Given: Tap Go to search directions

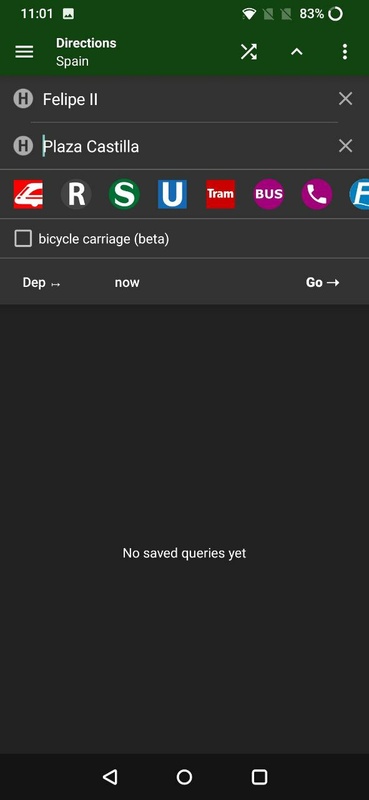Looking at the screenshot, I should (323, 283).
